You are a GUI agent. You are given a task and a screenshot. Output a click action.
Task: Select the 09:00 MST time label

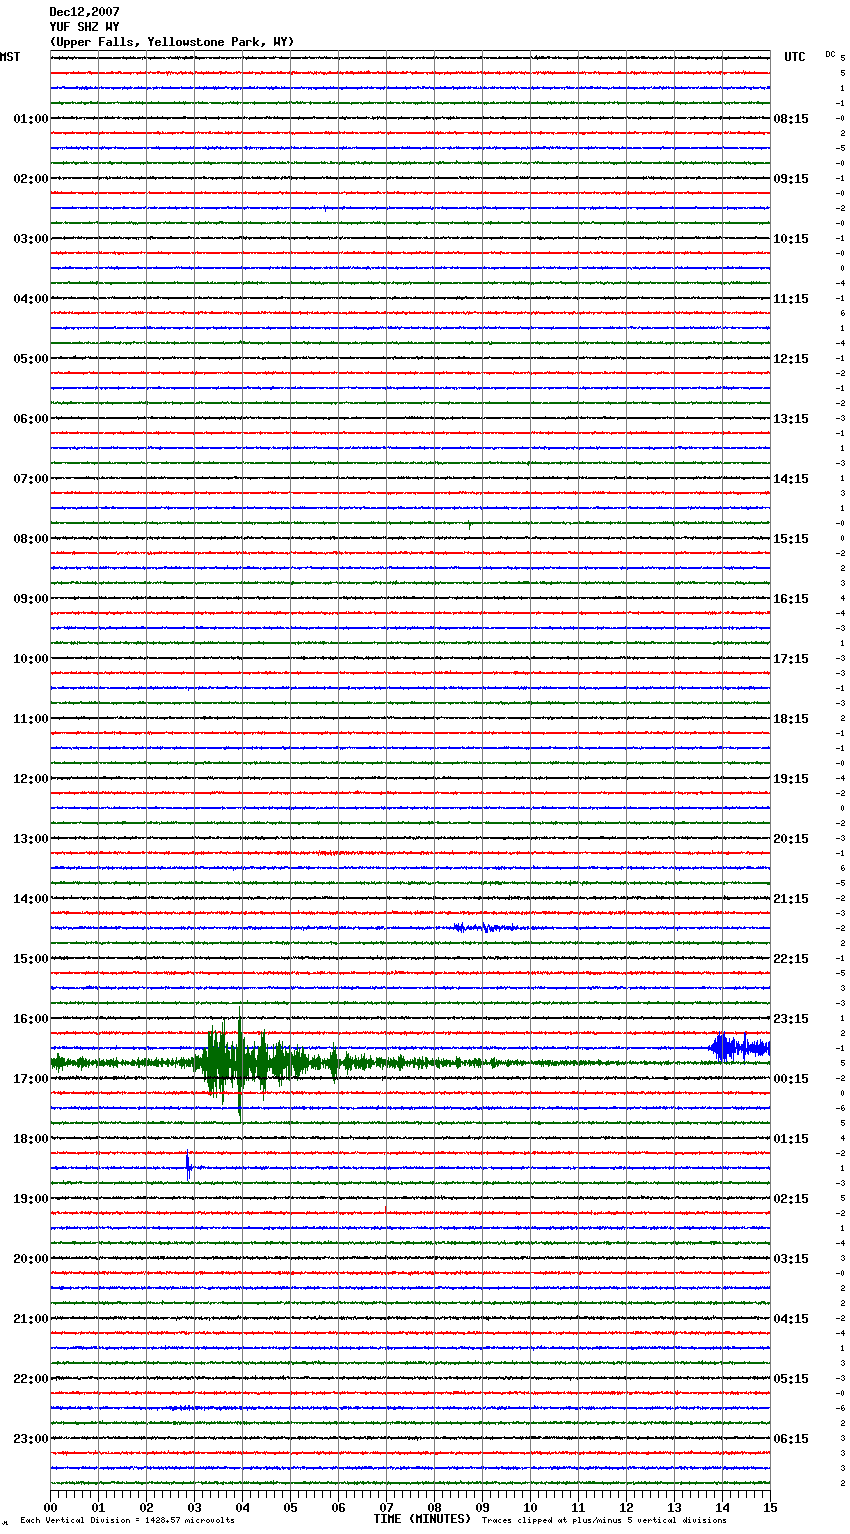[x=30, y=599]
